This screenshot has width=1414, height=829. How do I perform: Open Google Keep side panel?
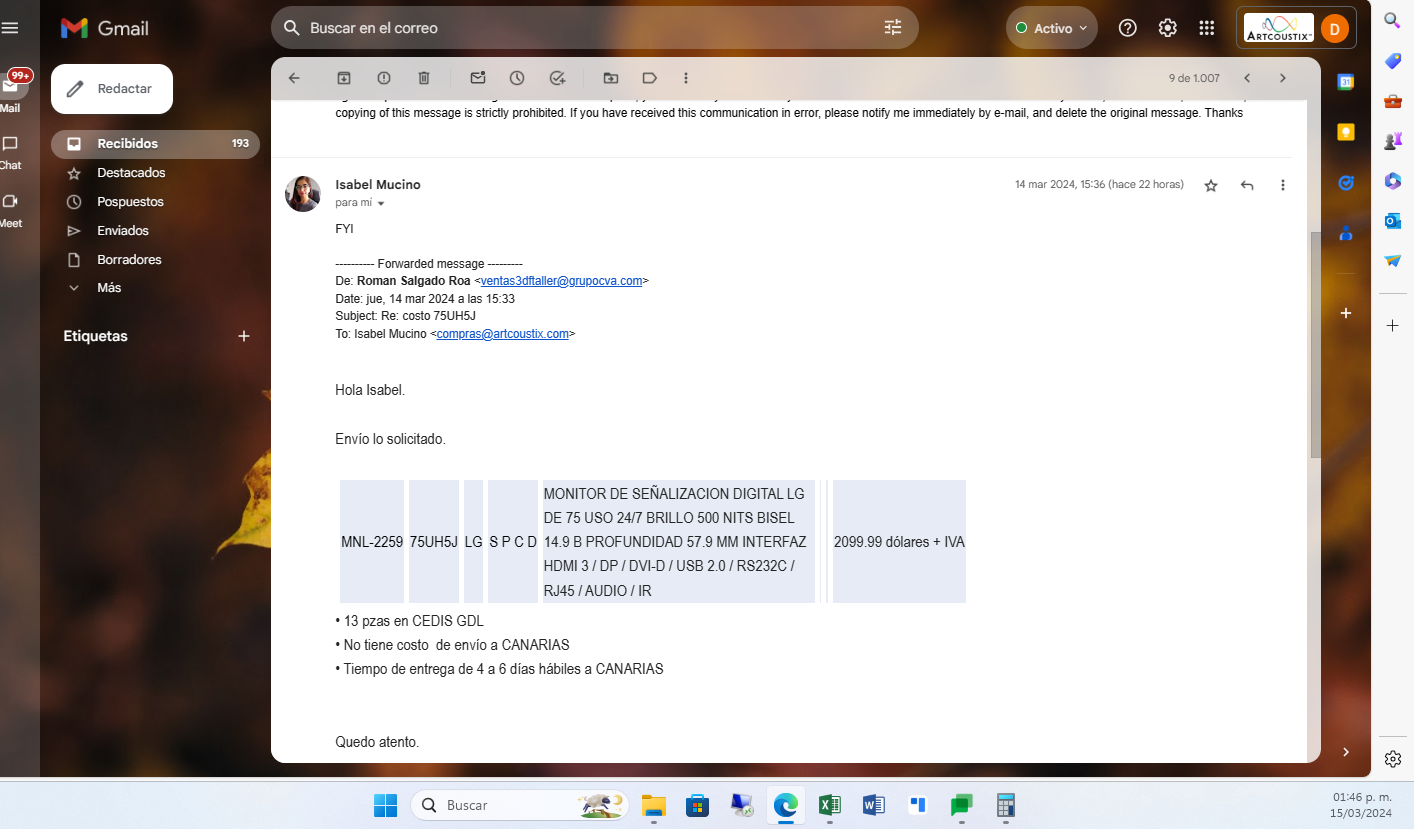coord(1346,132)
